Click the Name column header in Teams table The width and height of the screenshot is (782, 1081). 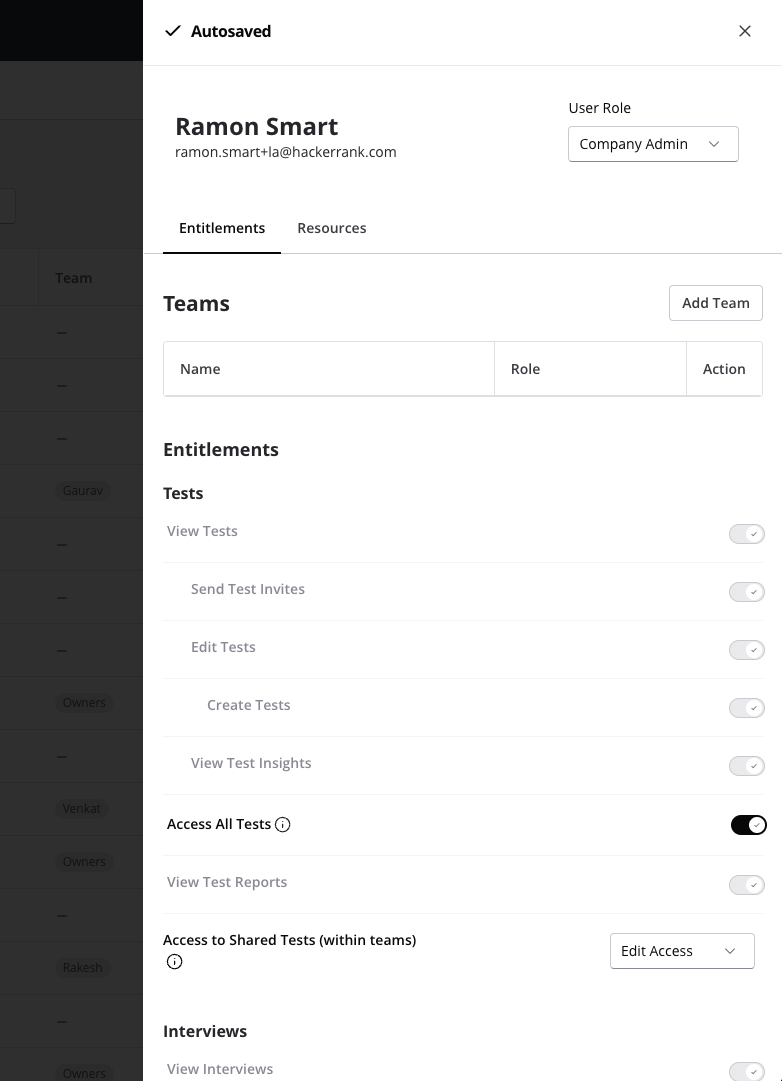200,369
